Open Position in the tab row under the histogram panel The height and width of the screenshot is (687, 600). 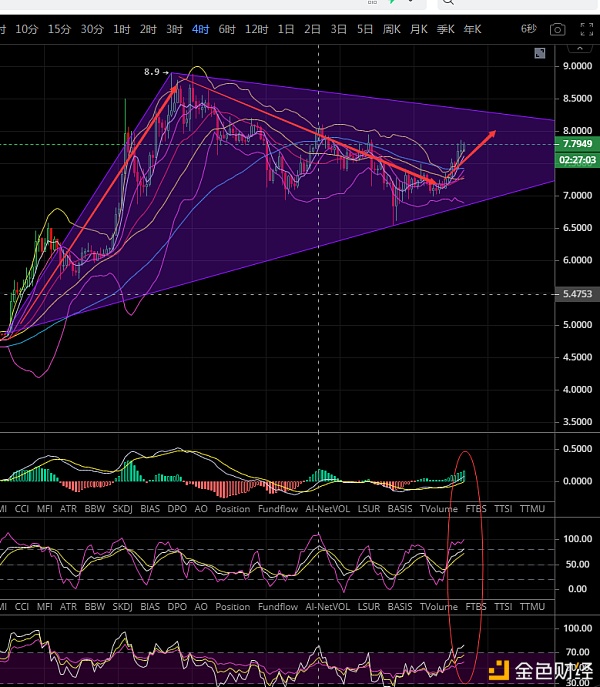click(x=233, y=509)
